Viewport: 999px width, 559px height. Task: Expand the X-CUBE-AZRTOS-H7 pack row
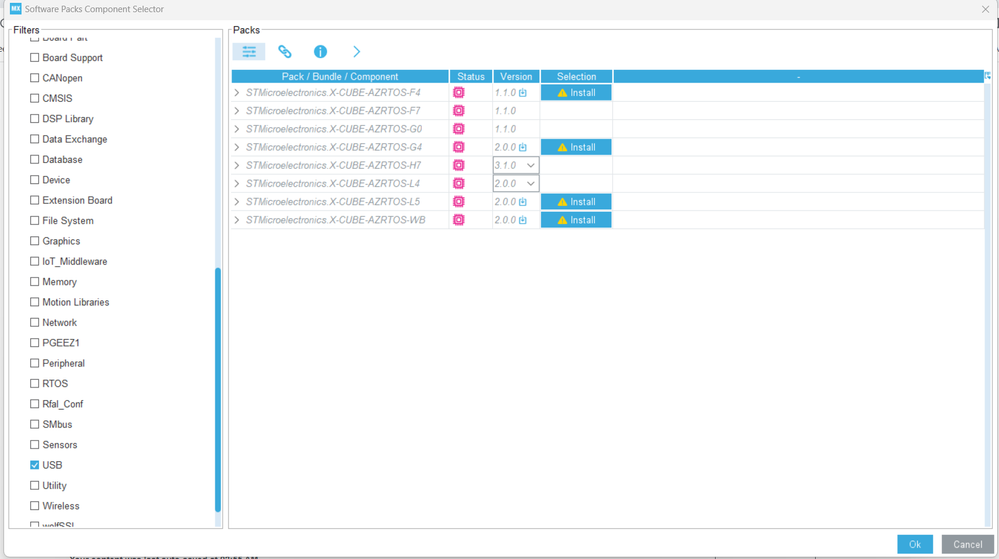tap(237, 165)
